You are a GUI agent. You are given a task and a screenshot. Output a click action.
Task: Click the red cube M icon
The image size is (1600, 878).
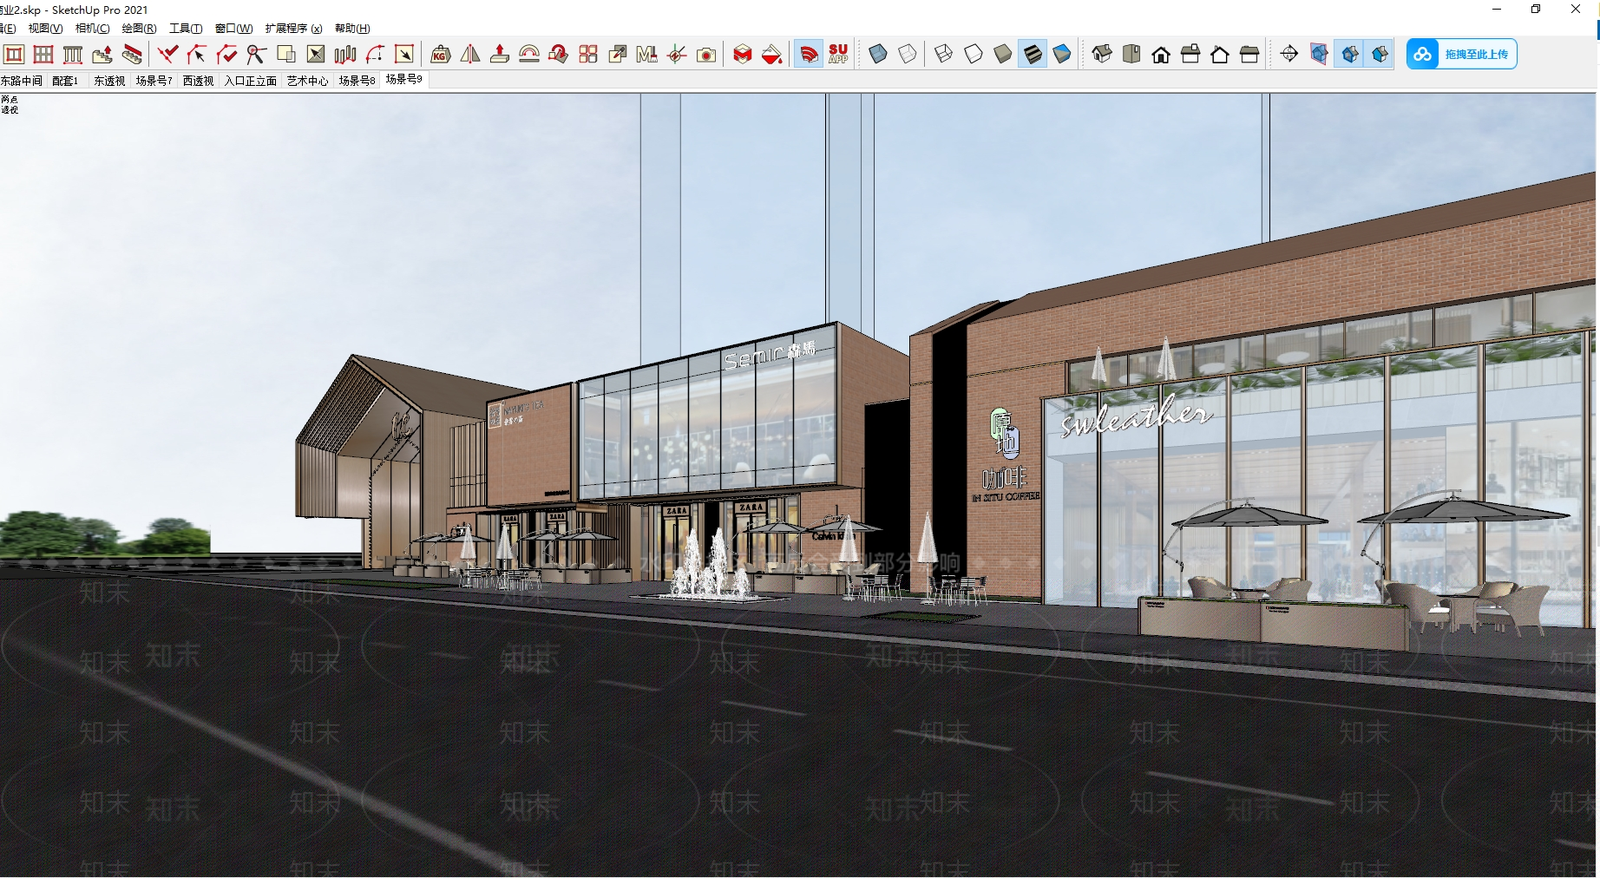coord(742,54)
